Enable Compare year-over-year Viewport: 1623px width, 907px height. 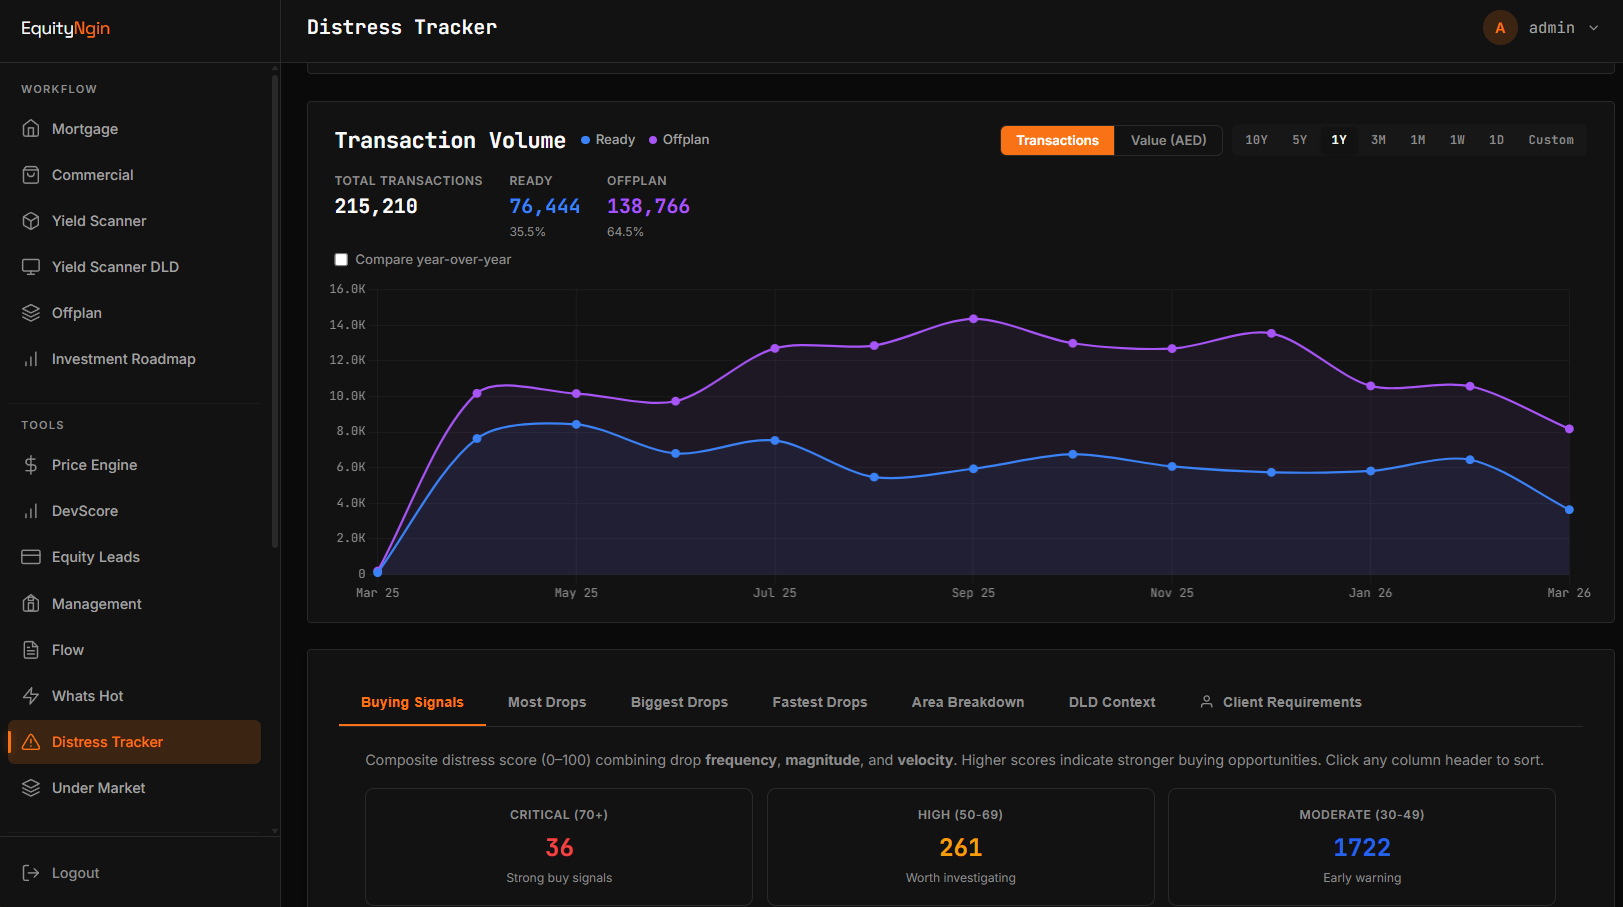(x=341, y=259)
